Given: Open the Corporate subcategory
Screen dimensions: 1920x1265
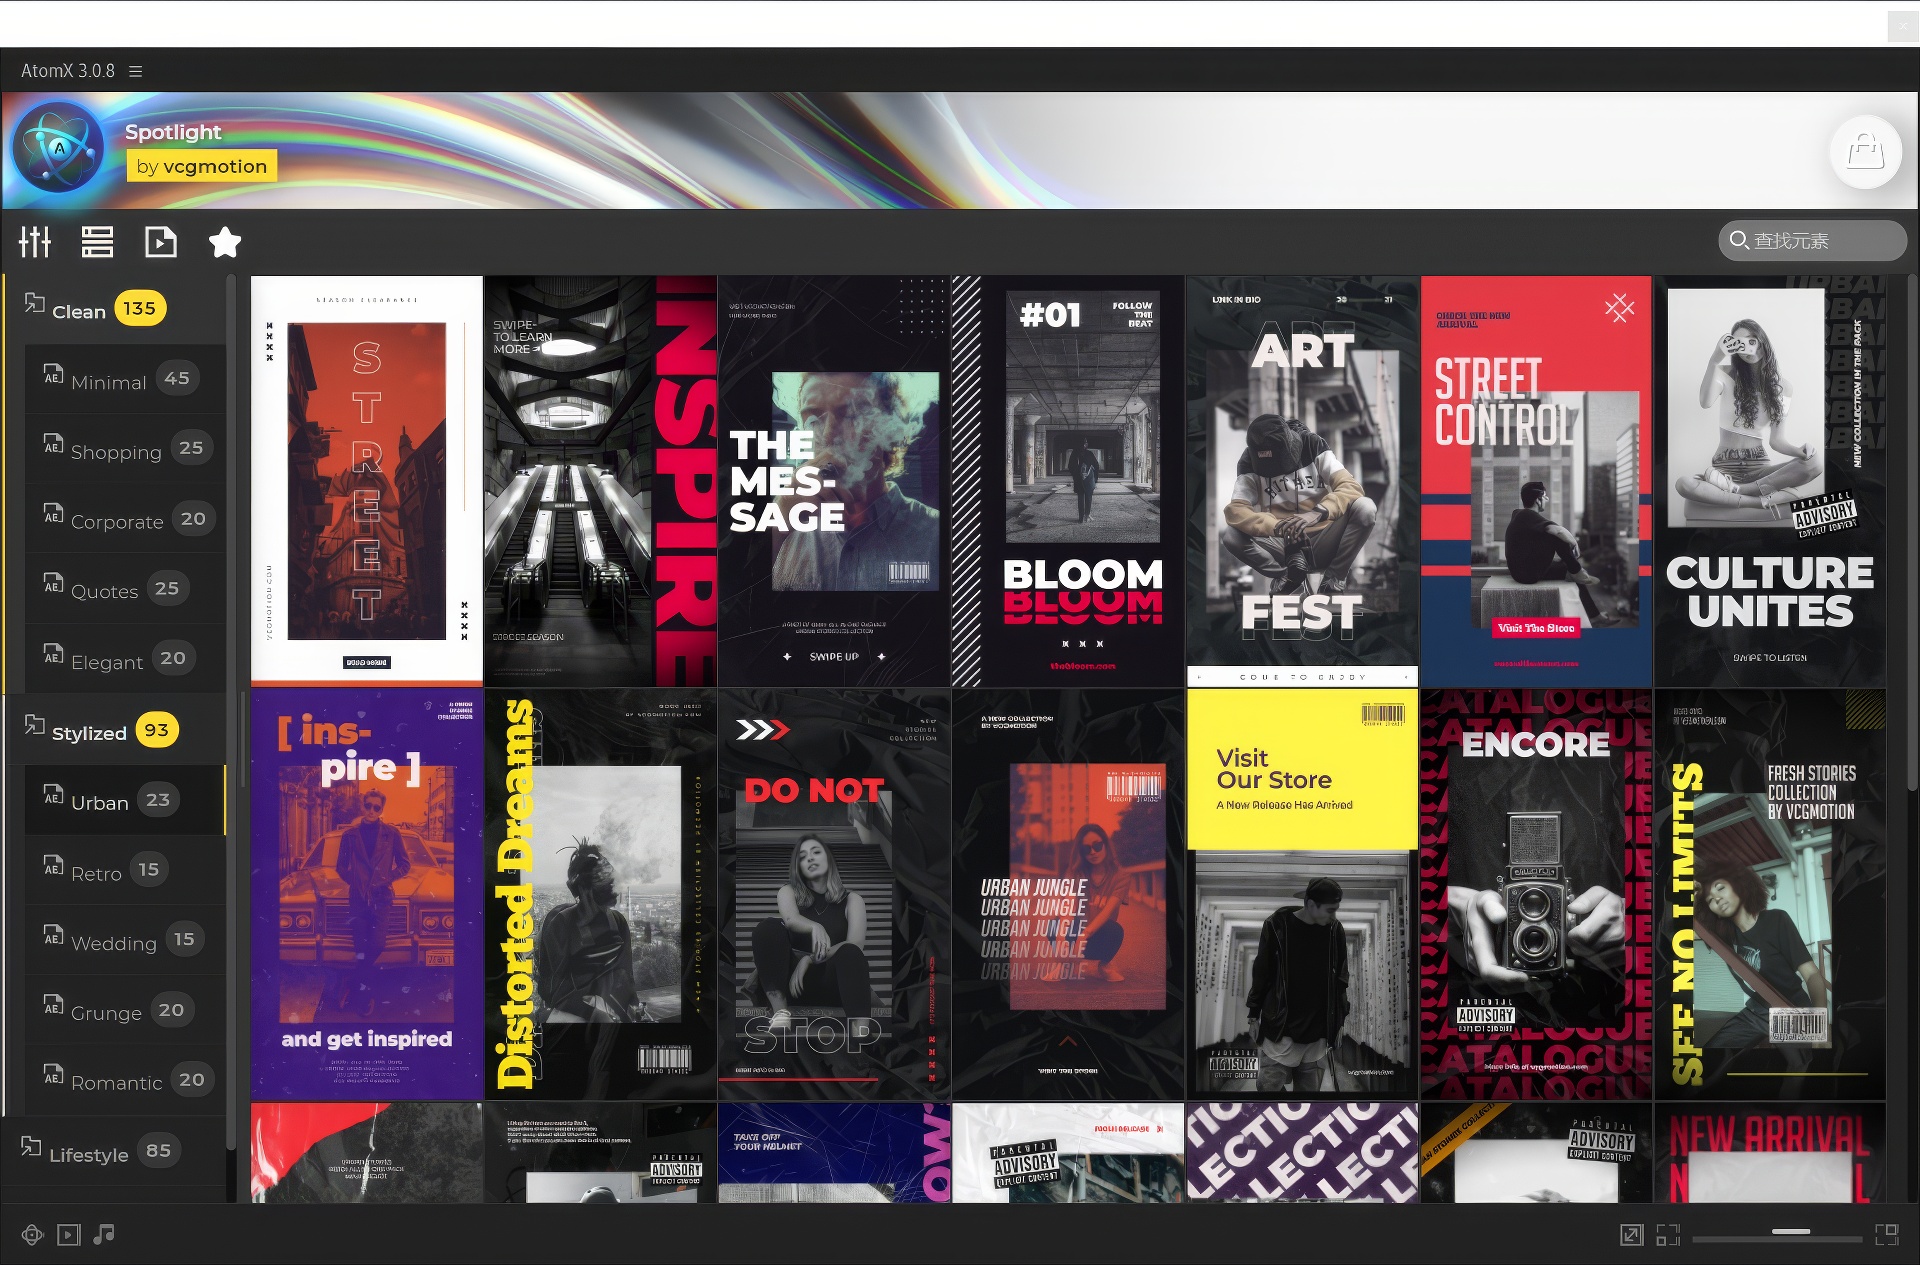Looking at the screenshot, I should tap(125, 519).
